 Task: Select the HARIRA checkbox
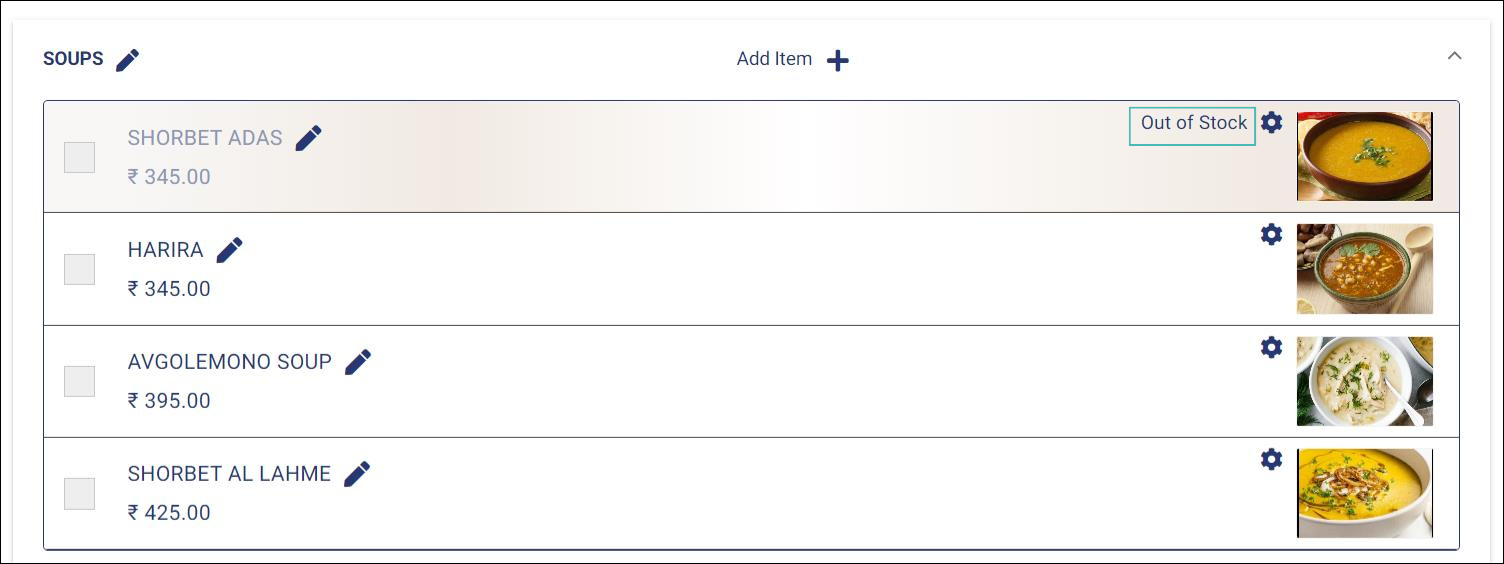(80, 269)
